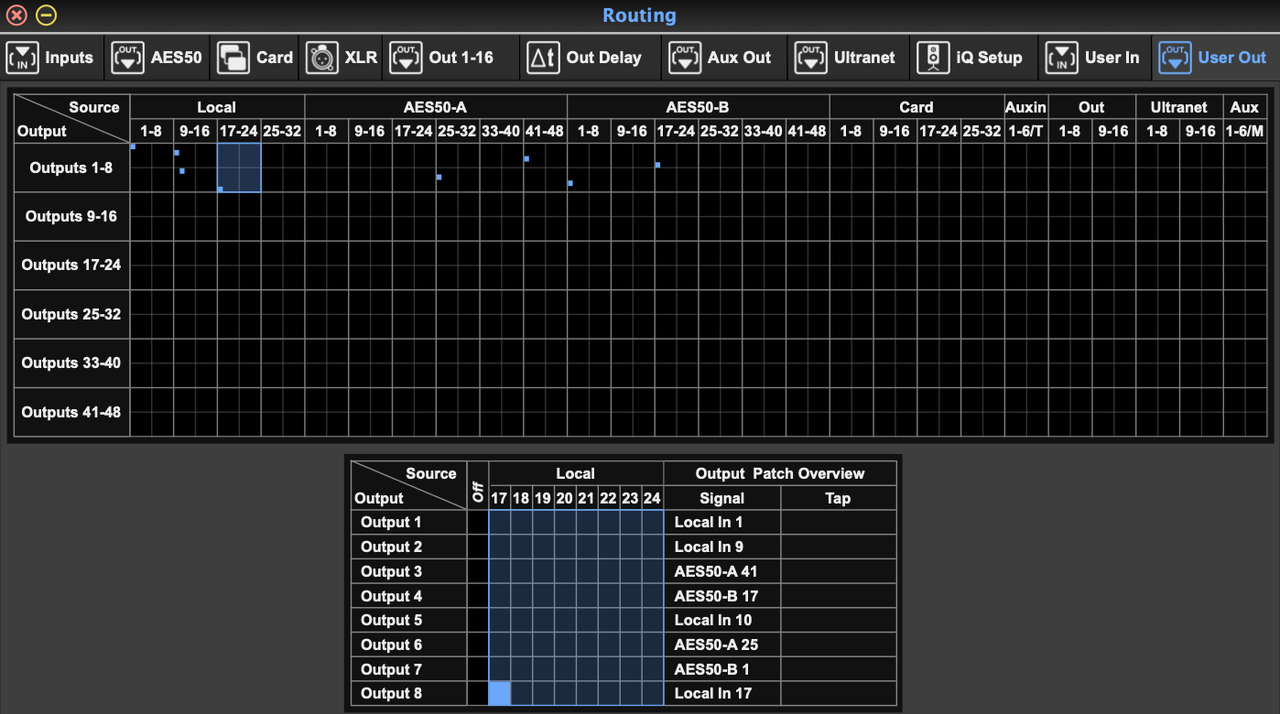This screenshot has width=1280, height=714.
Task: Click the Tap cell for Output 1
Action: pyautogui.click(x=838, y=522)
